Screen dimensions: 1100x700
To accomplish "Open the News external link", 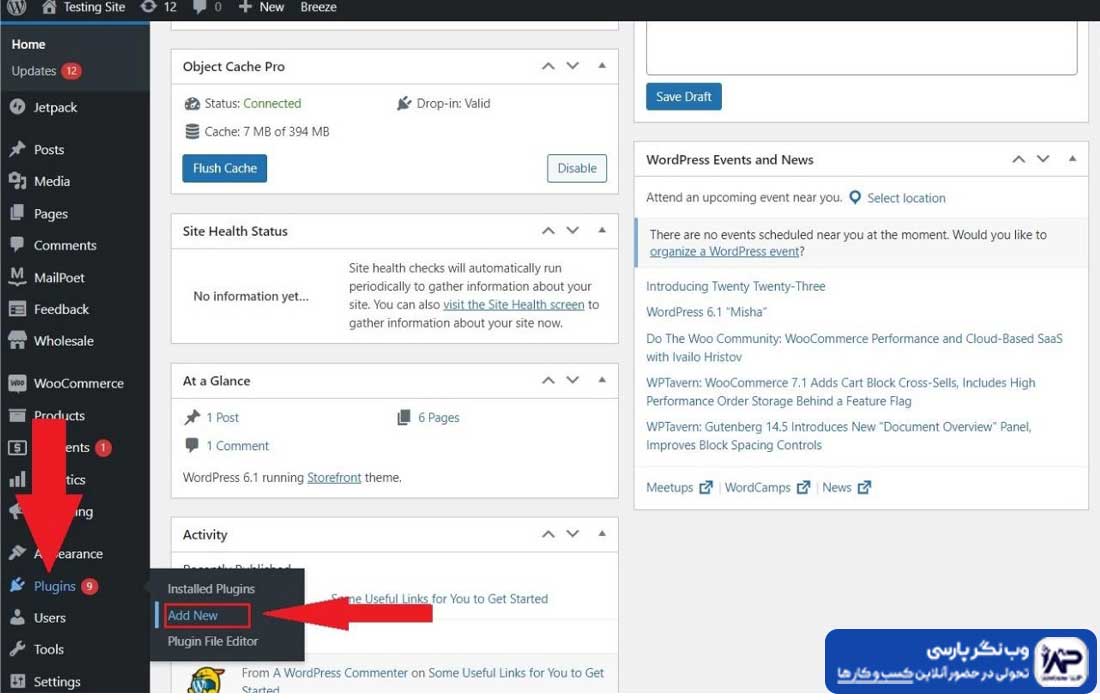I will point(846,487).
